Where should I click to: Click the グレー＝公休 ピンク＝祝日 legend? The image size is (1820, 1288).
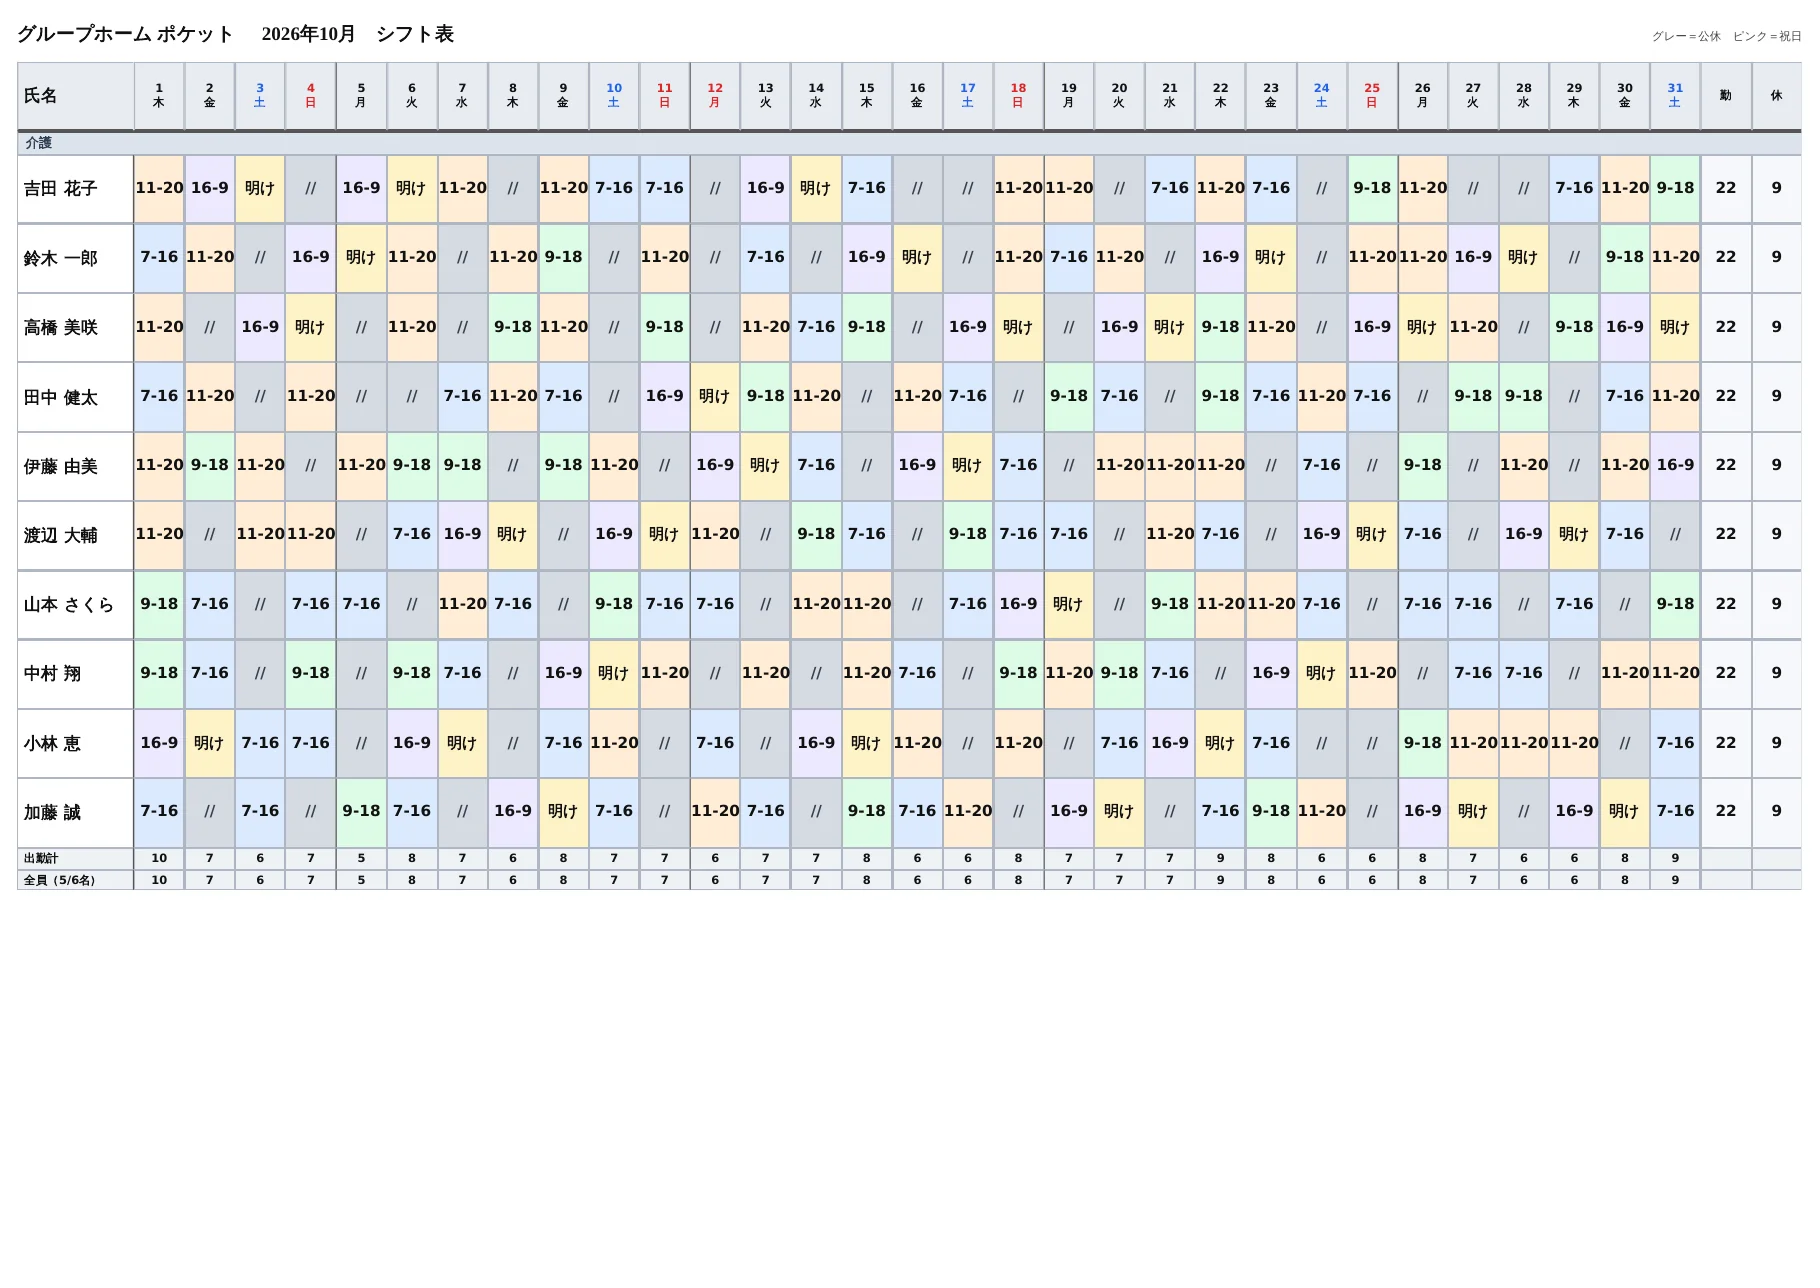pyautogui.click(x=1726, y=37)
